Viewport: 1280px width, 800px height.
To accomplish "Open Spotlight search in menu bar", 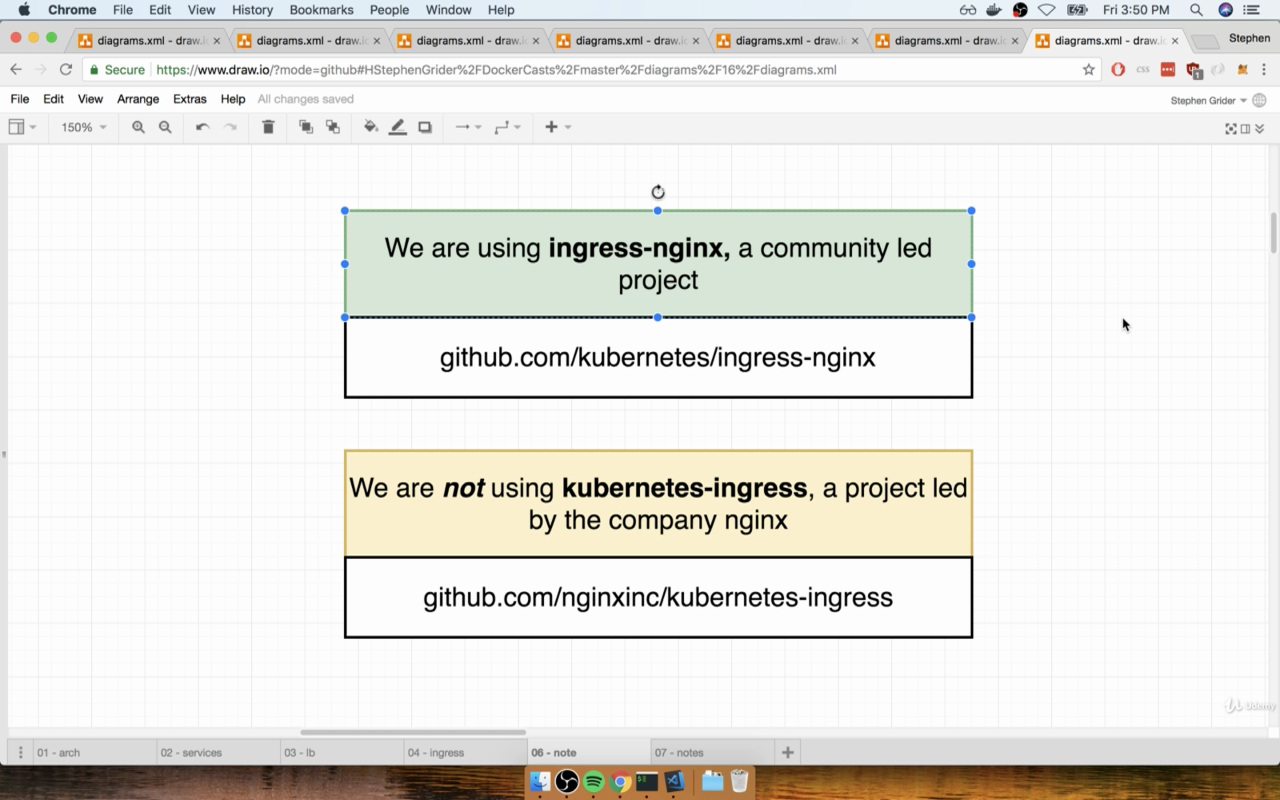I will [x=1196, y=10].
